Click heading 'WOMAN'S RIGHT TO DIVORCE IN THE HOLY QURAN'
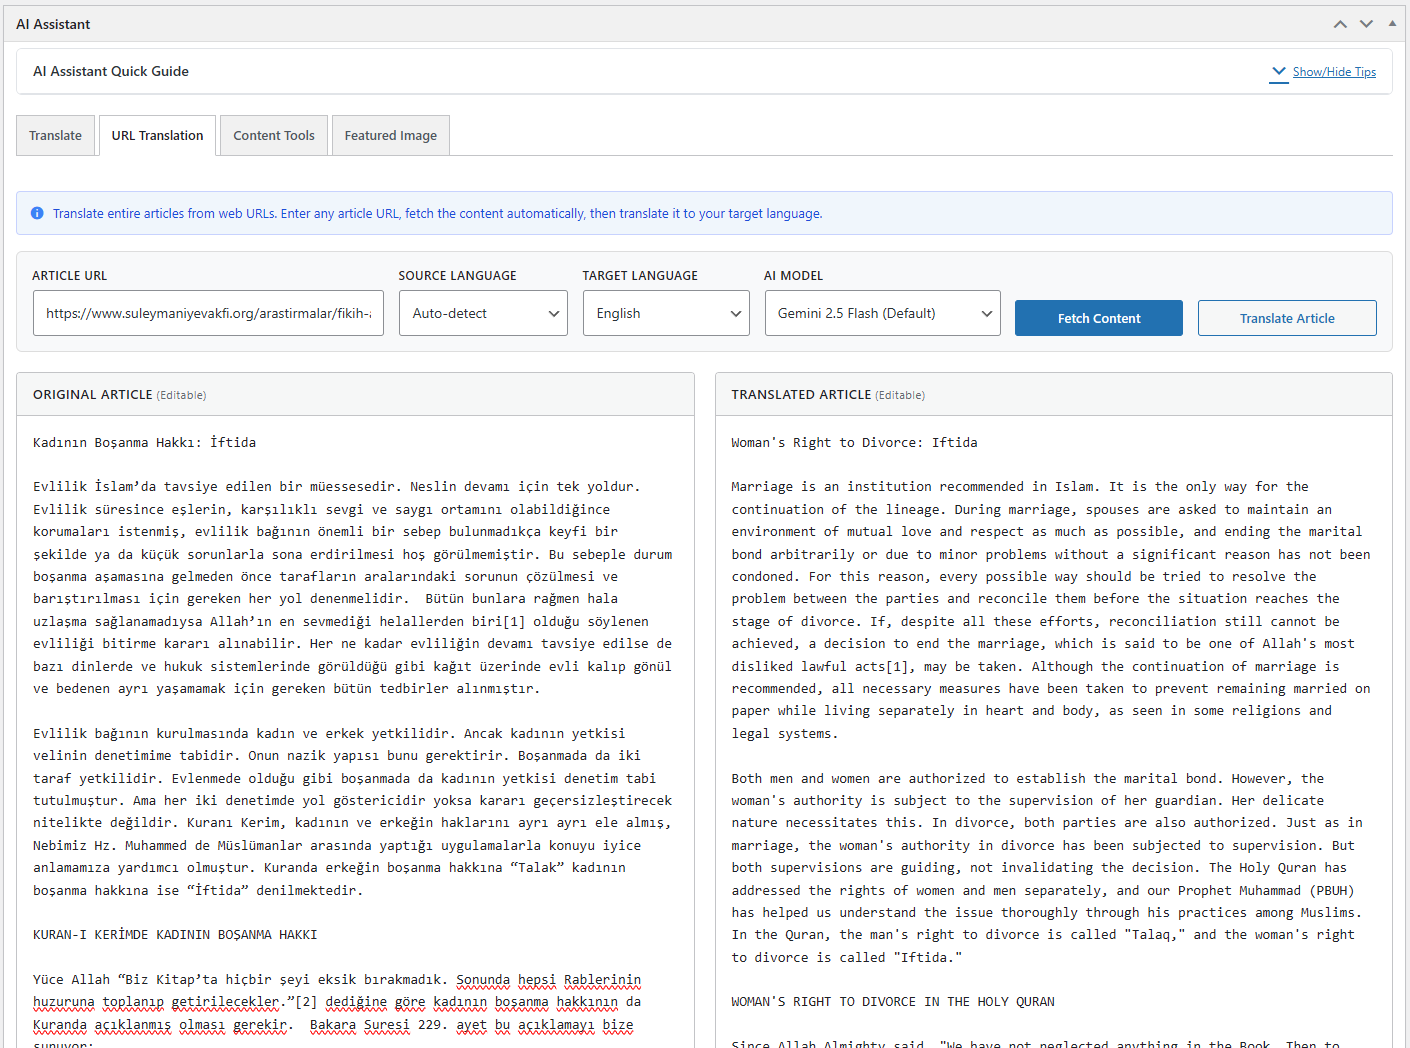The width and height of the screenshot is (1410, 1048). click(x=893, y=1001)
